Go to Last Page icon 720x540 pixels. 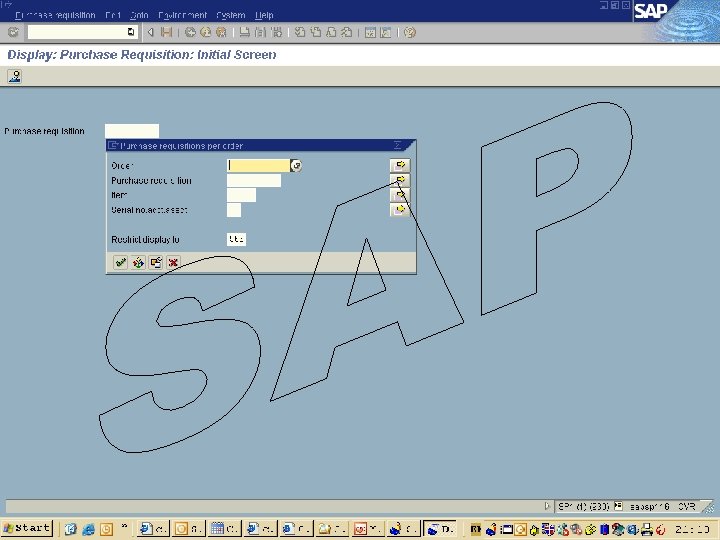coord(347,32)
